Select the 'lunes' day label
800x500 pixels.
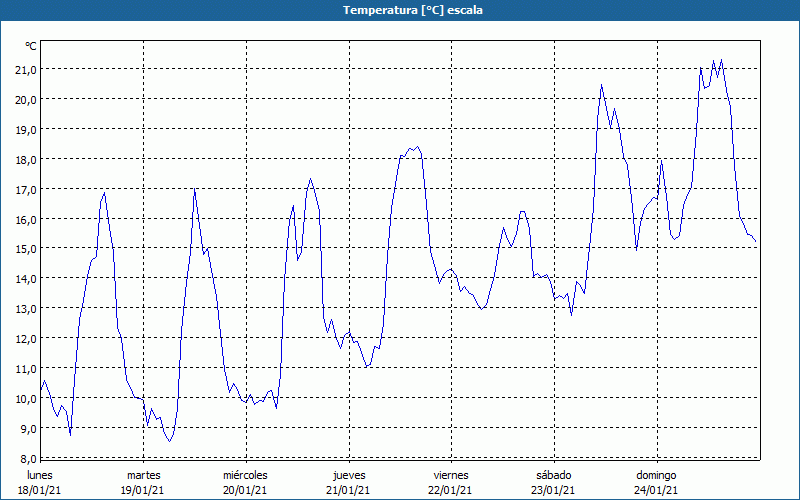40,475
